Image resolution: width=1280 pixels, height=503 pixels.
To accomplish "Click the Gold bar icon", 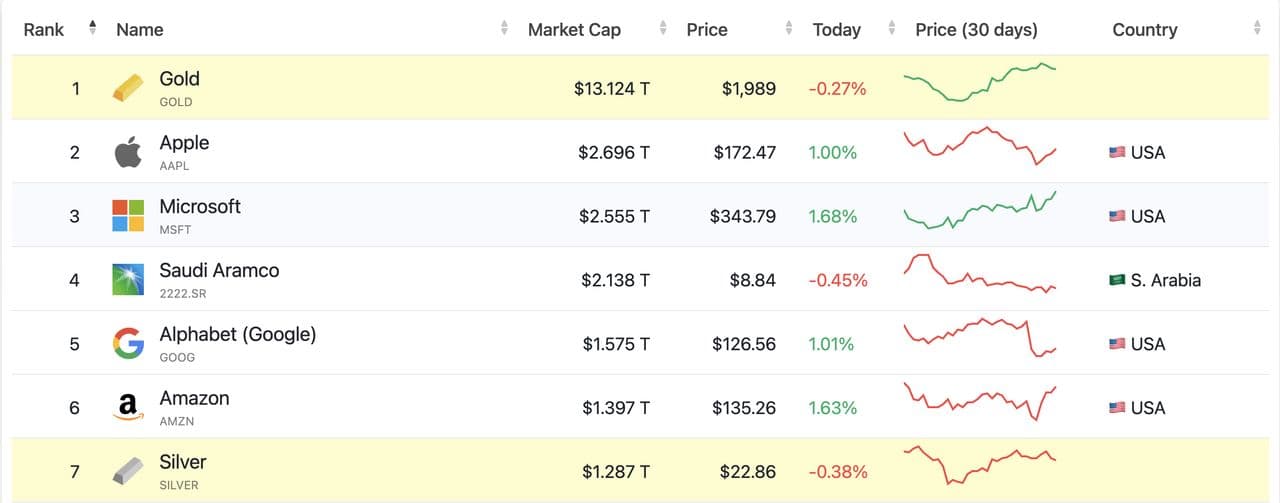I will (128, 88).
